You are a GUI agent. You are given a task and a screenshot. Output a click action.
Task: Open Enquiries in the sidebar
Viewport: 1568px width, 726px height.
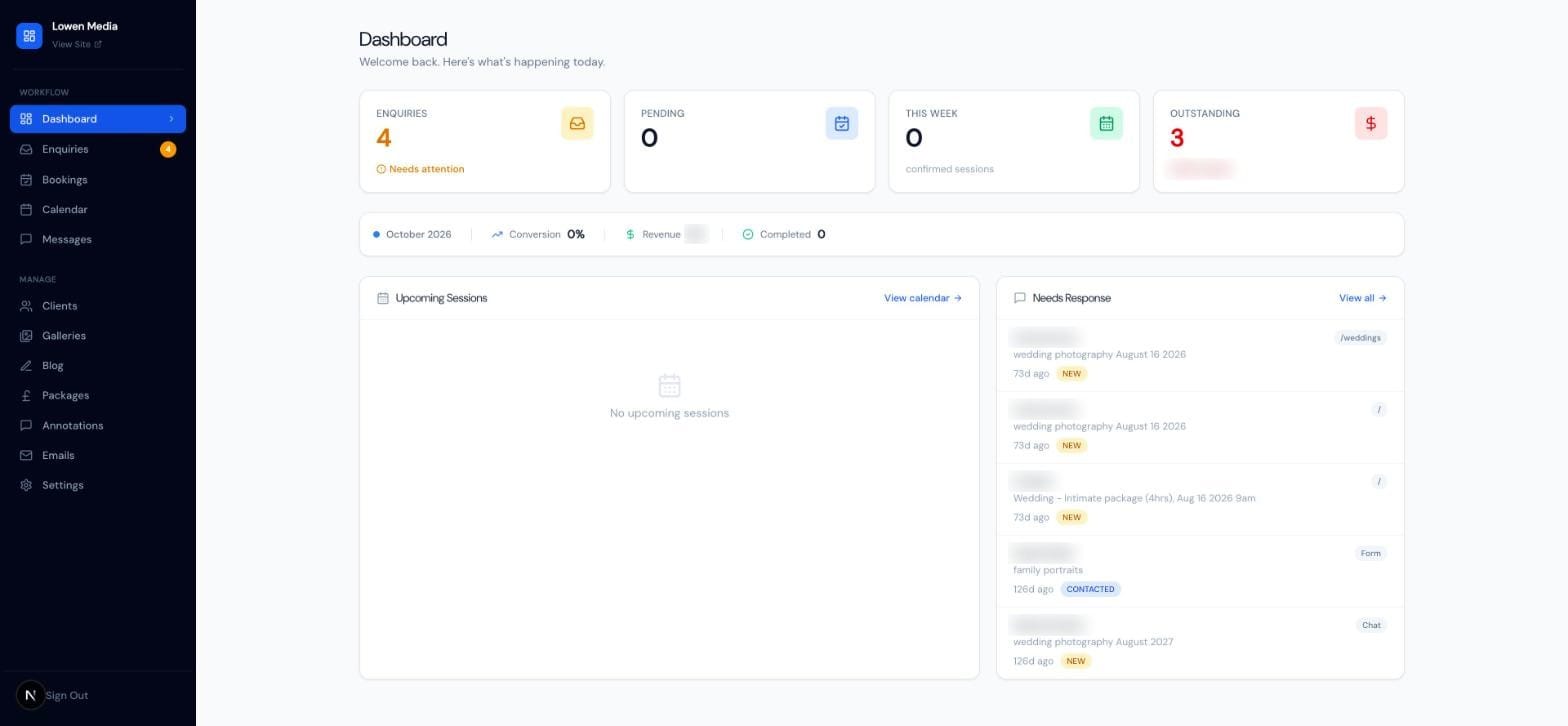(x=98, y=149)
